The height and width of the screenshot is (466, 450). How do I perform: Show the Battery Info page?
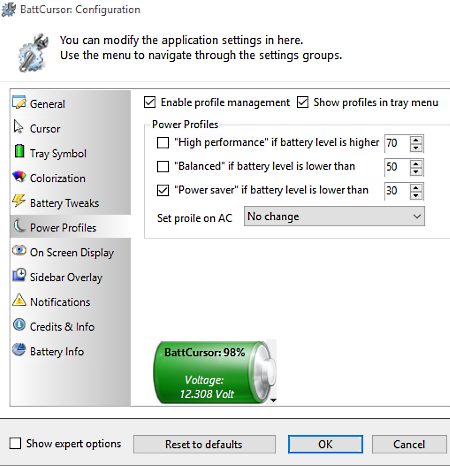click(x=70, y=351)
